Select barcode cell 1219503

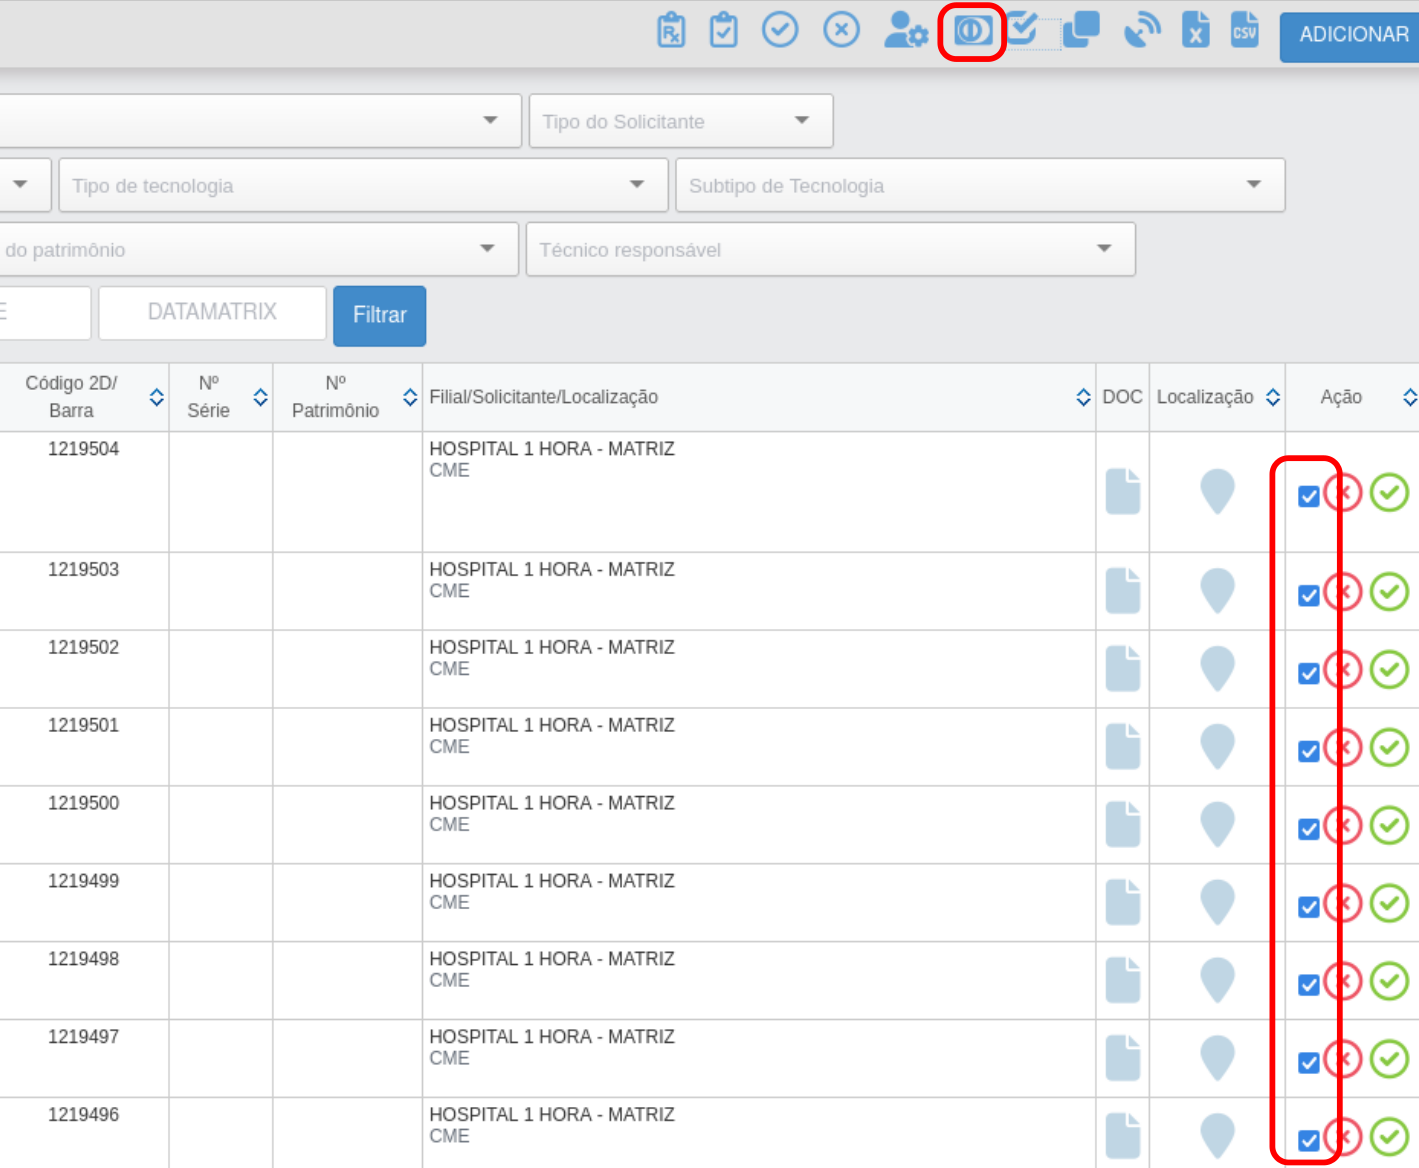pos(84,570)
